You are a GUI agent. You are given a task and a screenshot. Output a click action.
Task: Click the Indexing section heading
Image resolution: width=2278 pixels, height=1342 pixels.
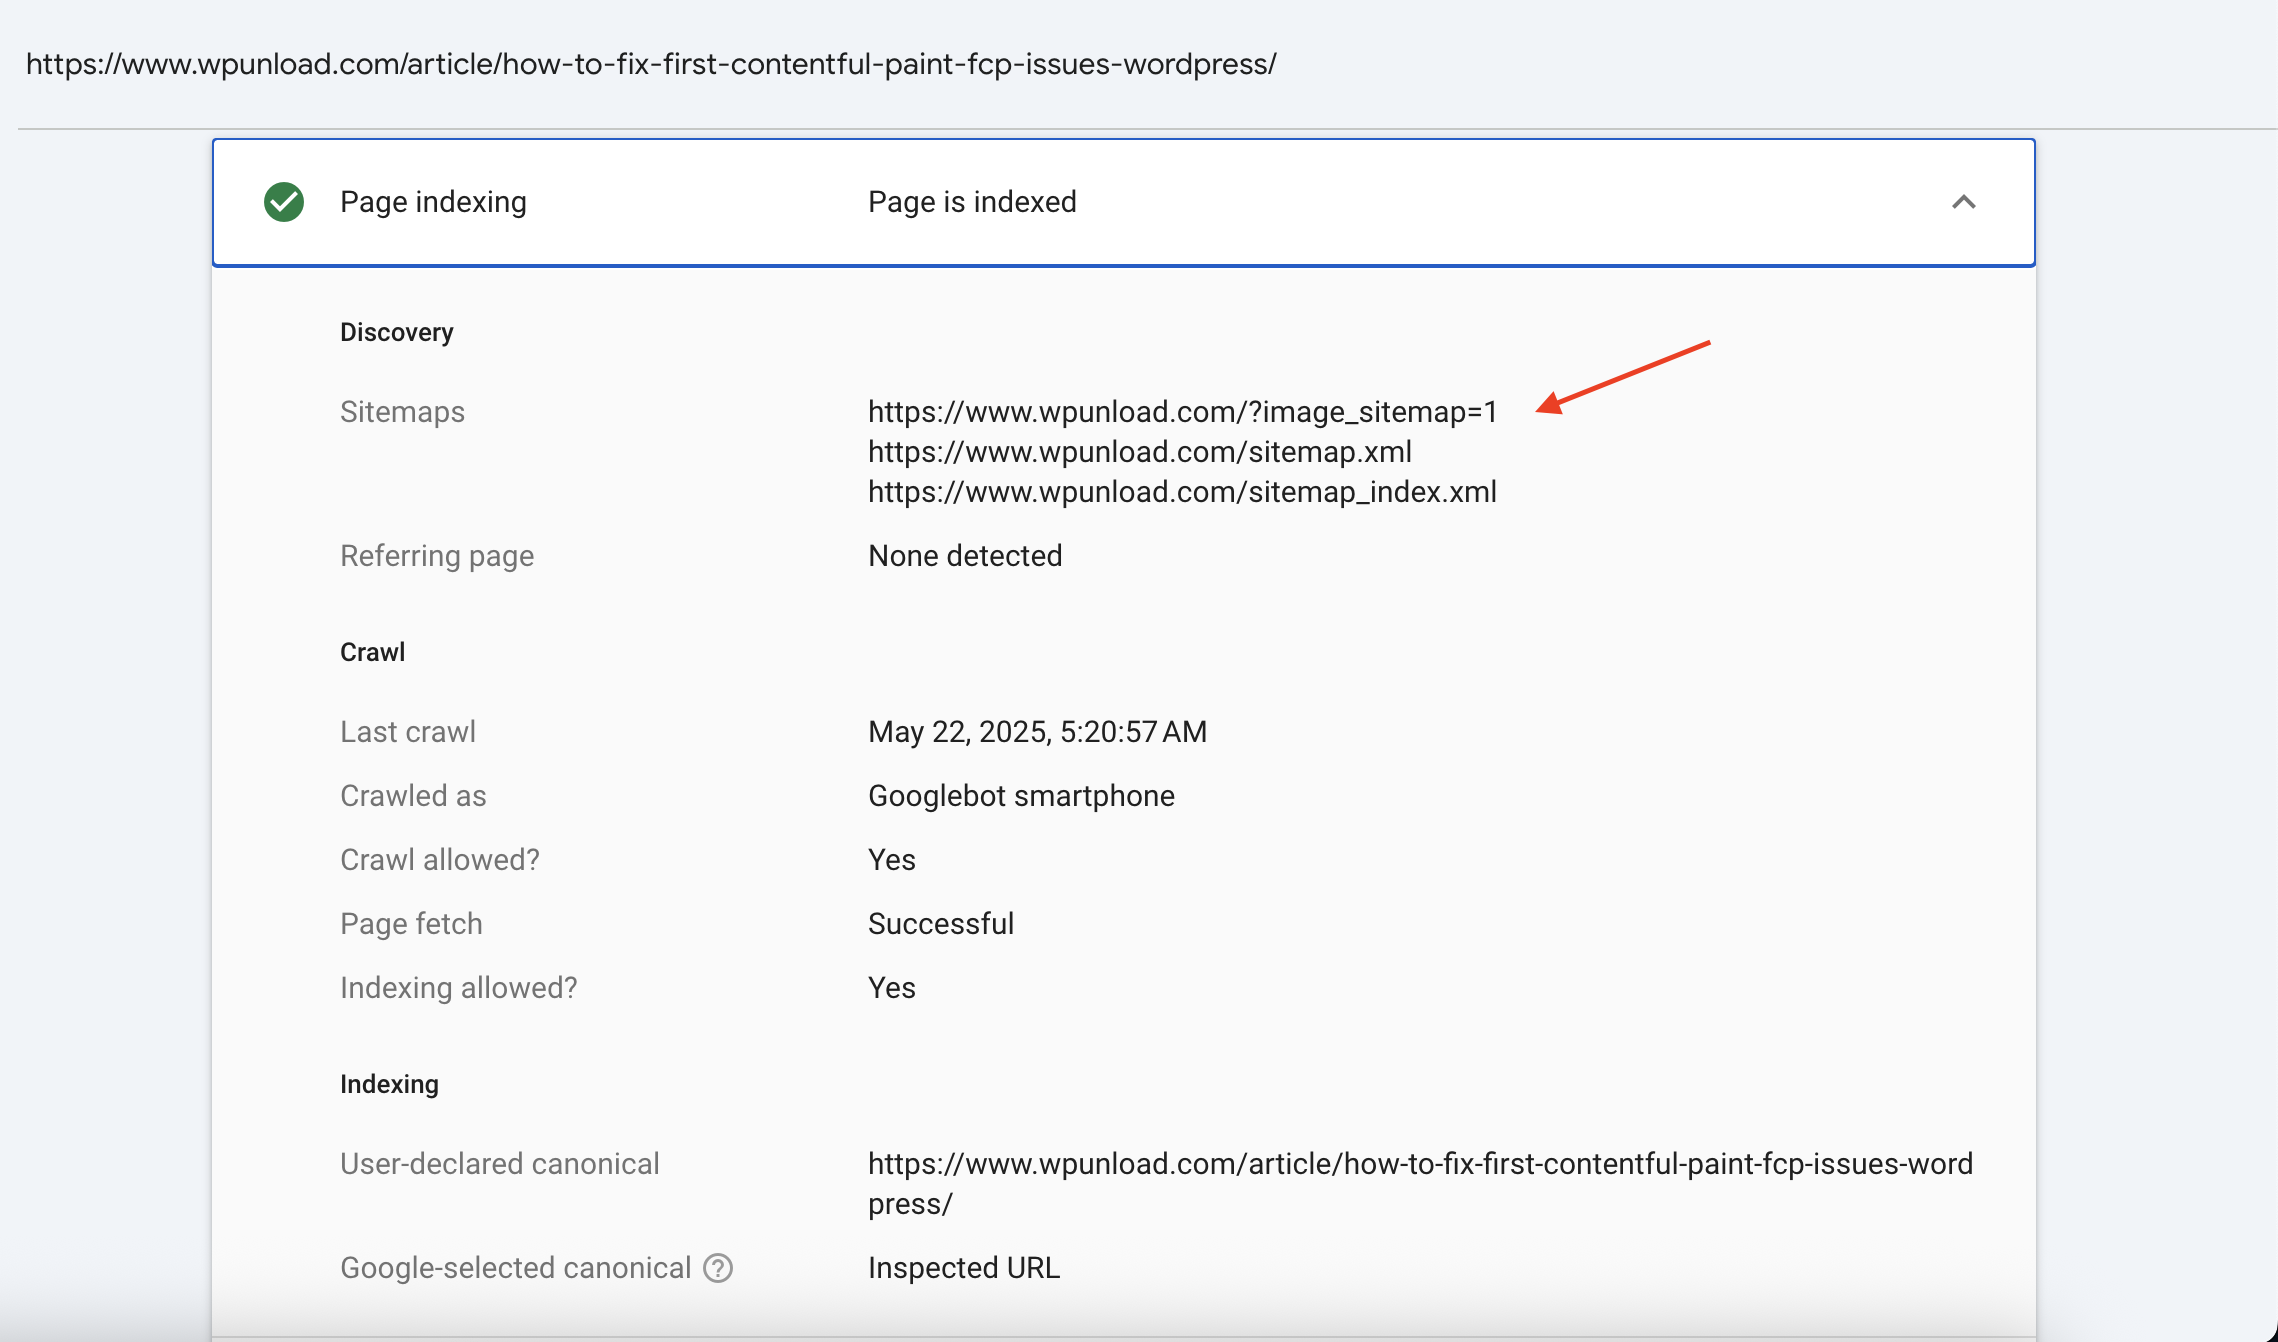pos(389,1084)
